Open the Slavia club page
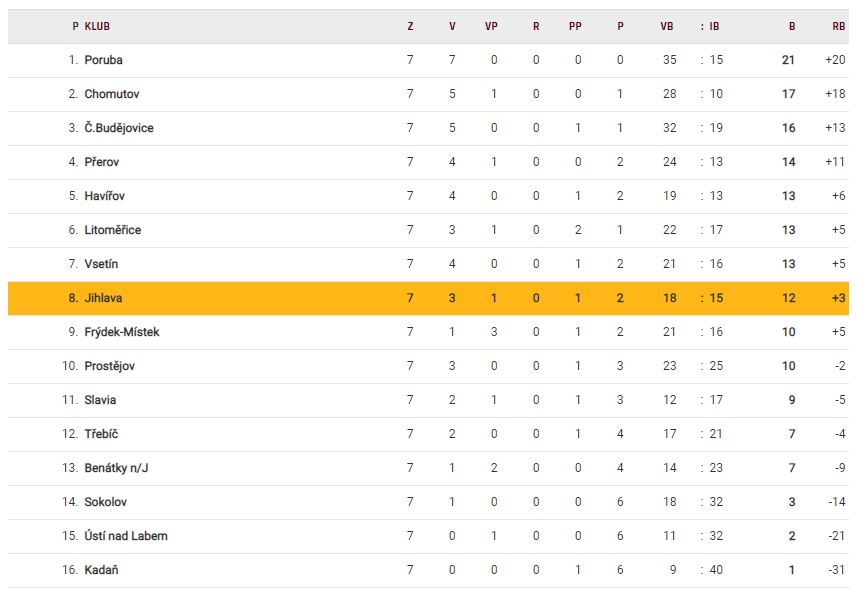864x589 pixels. tap(100, 400)
